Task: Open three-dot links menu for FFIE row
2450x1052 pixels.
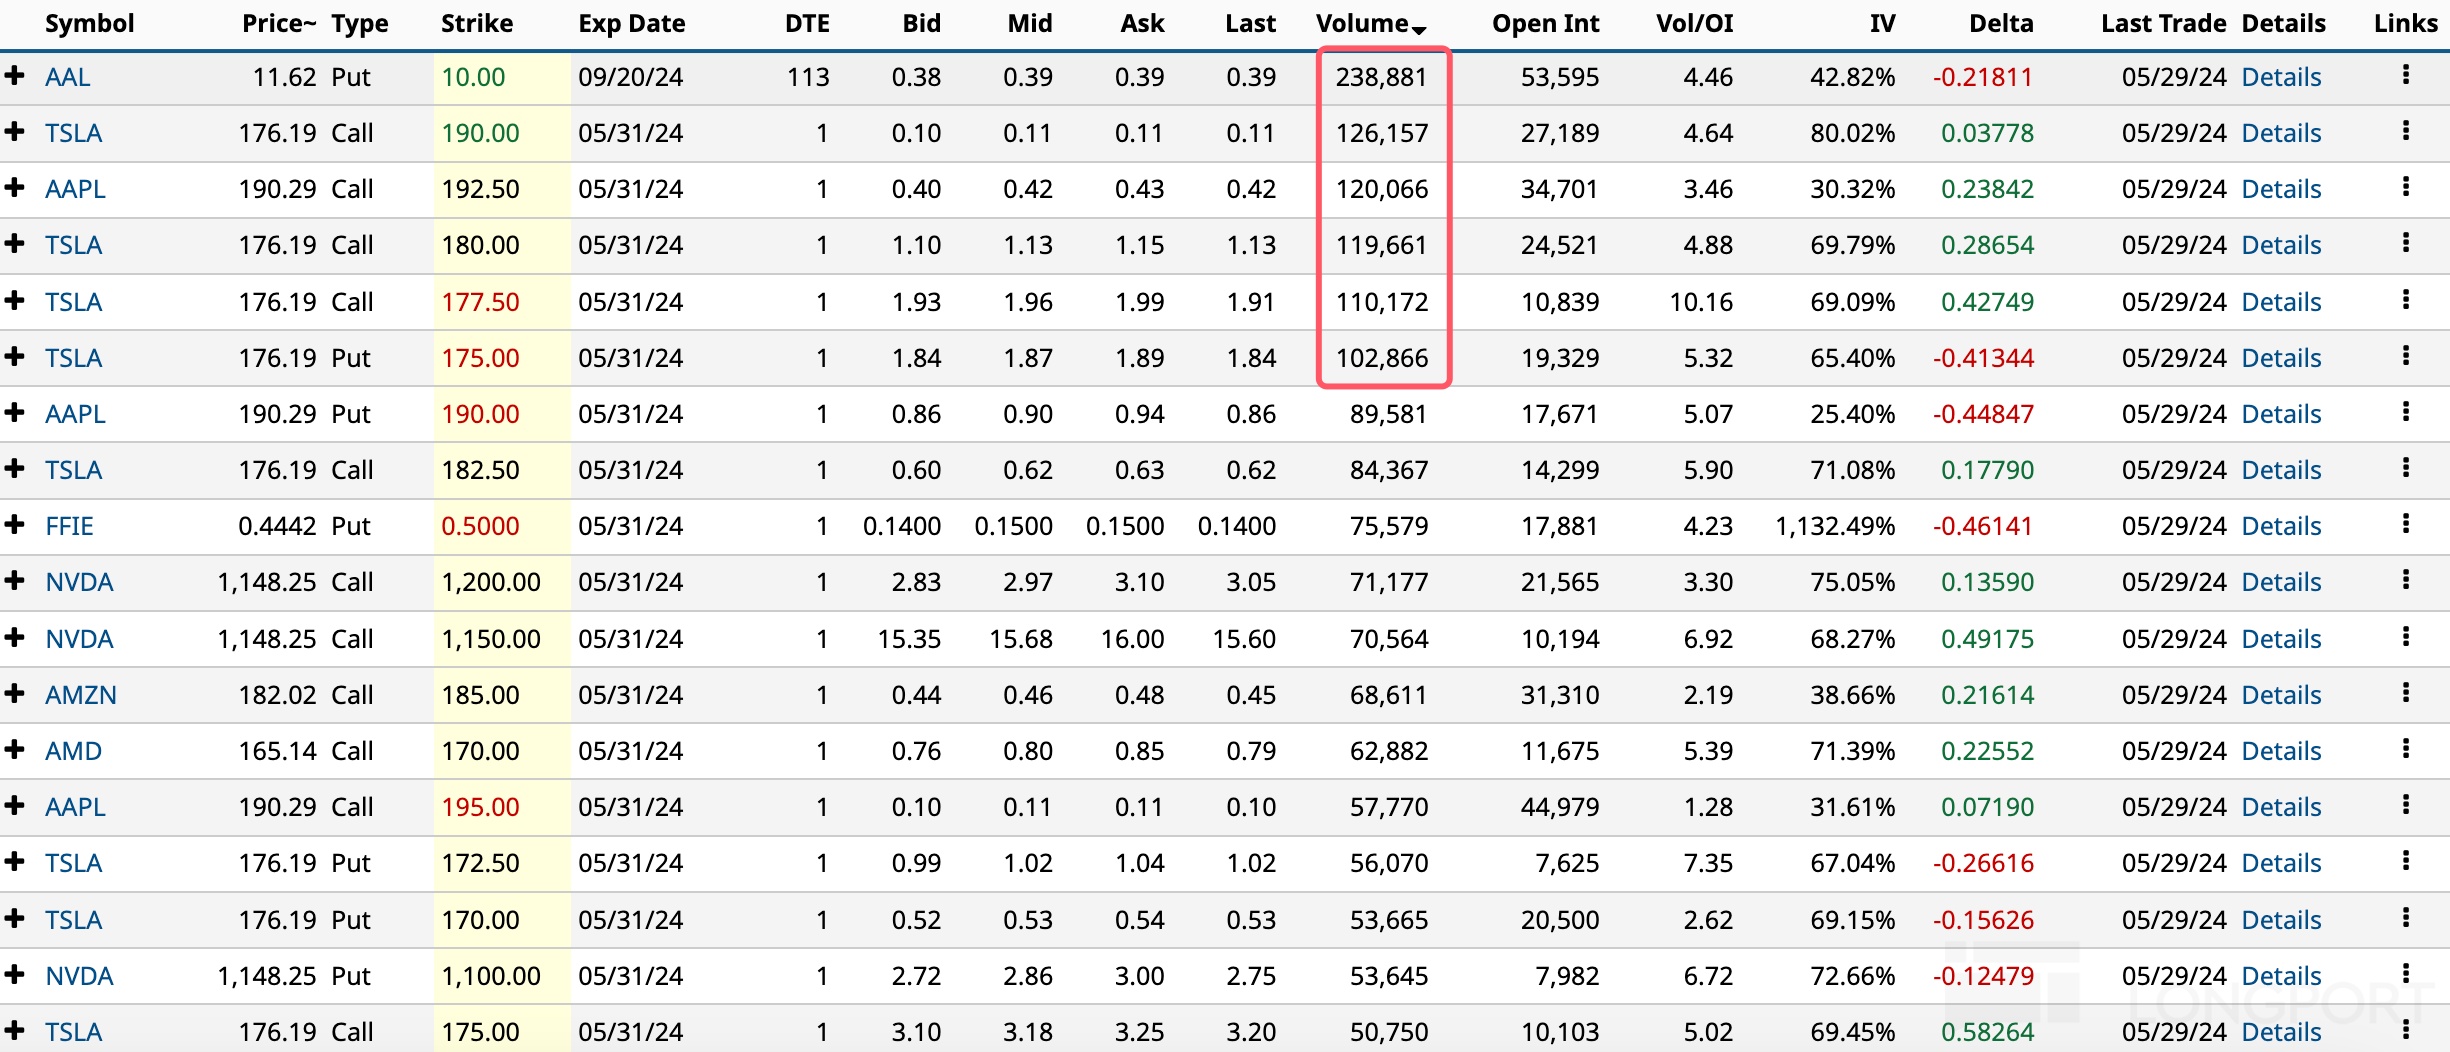Action: (x=2406, y=524)
